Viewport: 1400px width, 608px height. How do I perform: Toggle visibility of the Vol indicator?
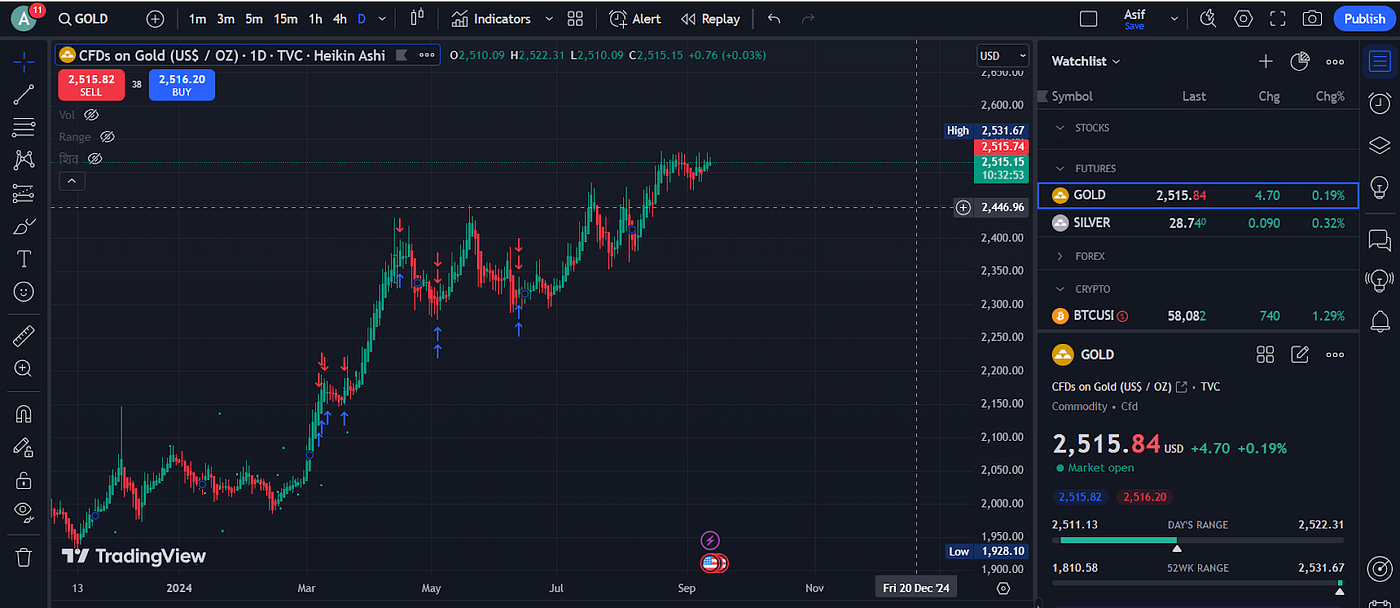[90, 115]
